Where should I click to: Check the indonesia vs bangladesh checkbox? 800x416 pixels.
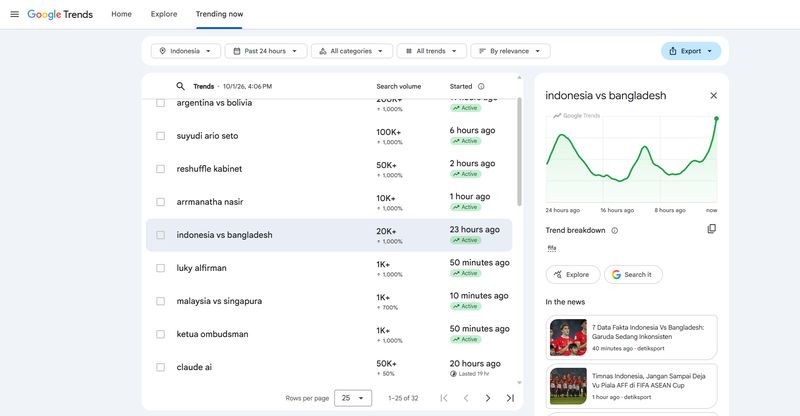coord(160,235)
